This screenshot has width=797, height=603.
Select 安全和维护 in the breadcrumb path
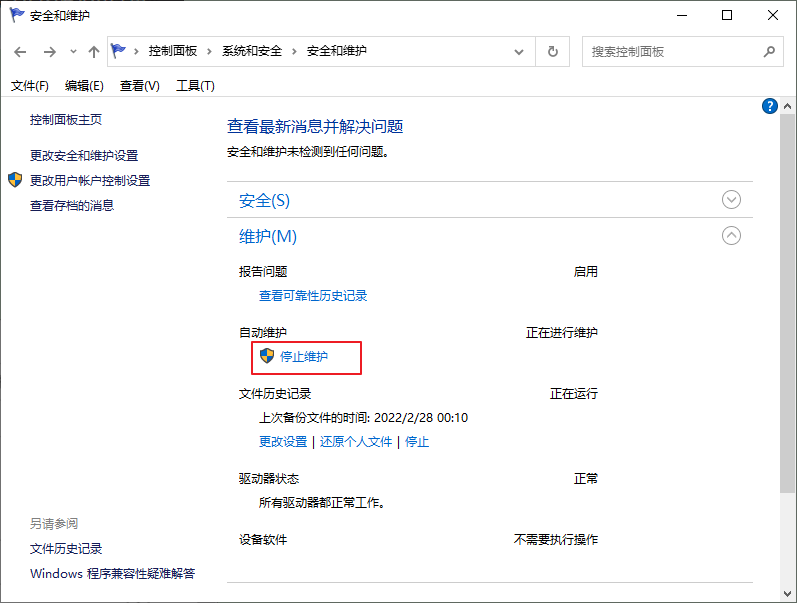[x=336, y=51]
